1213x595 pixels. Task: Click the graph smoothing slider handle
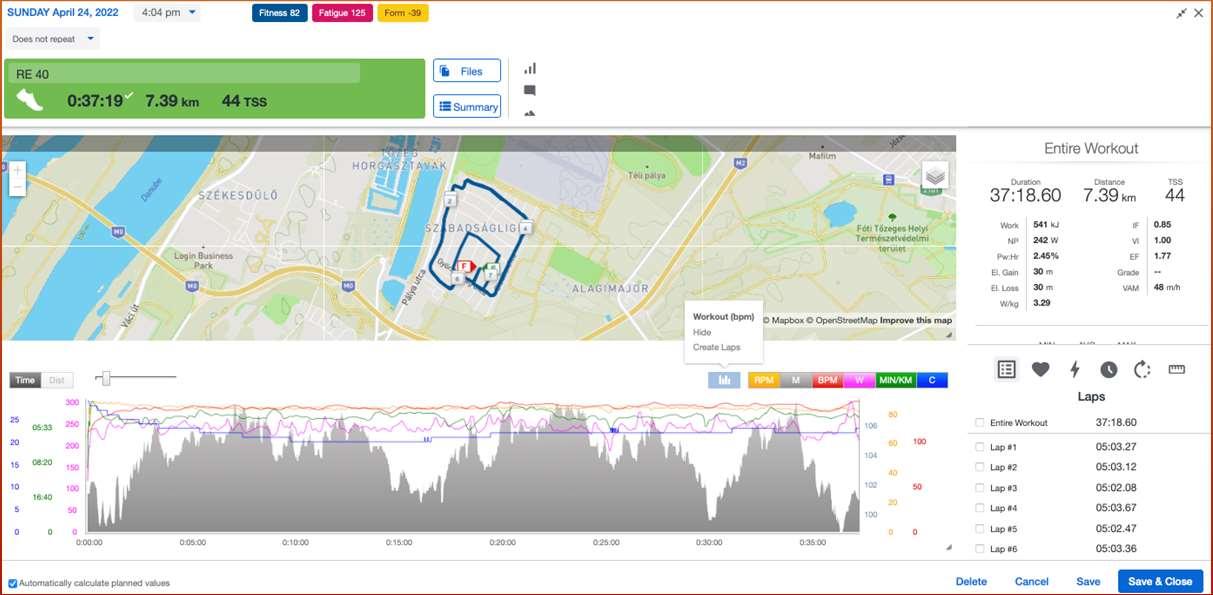[x=106, y=377]
